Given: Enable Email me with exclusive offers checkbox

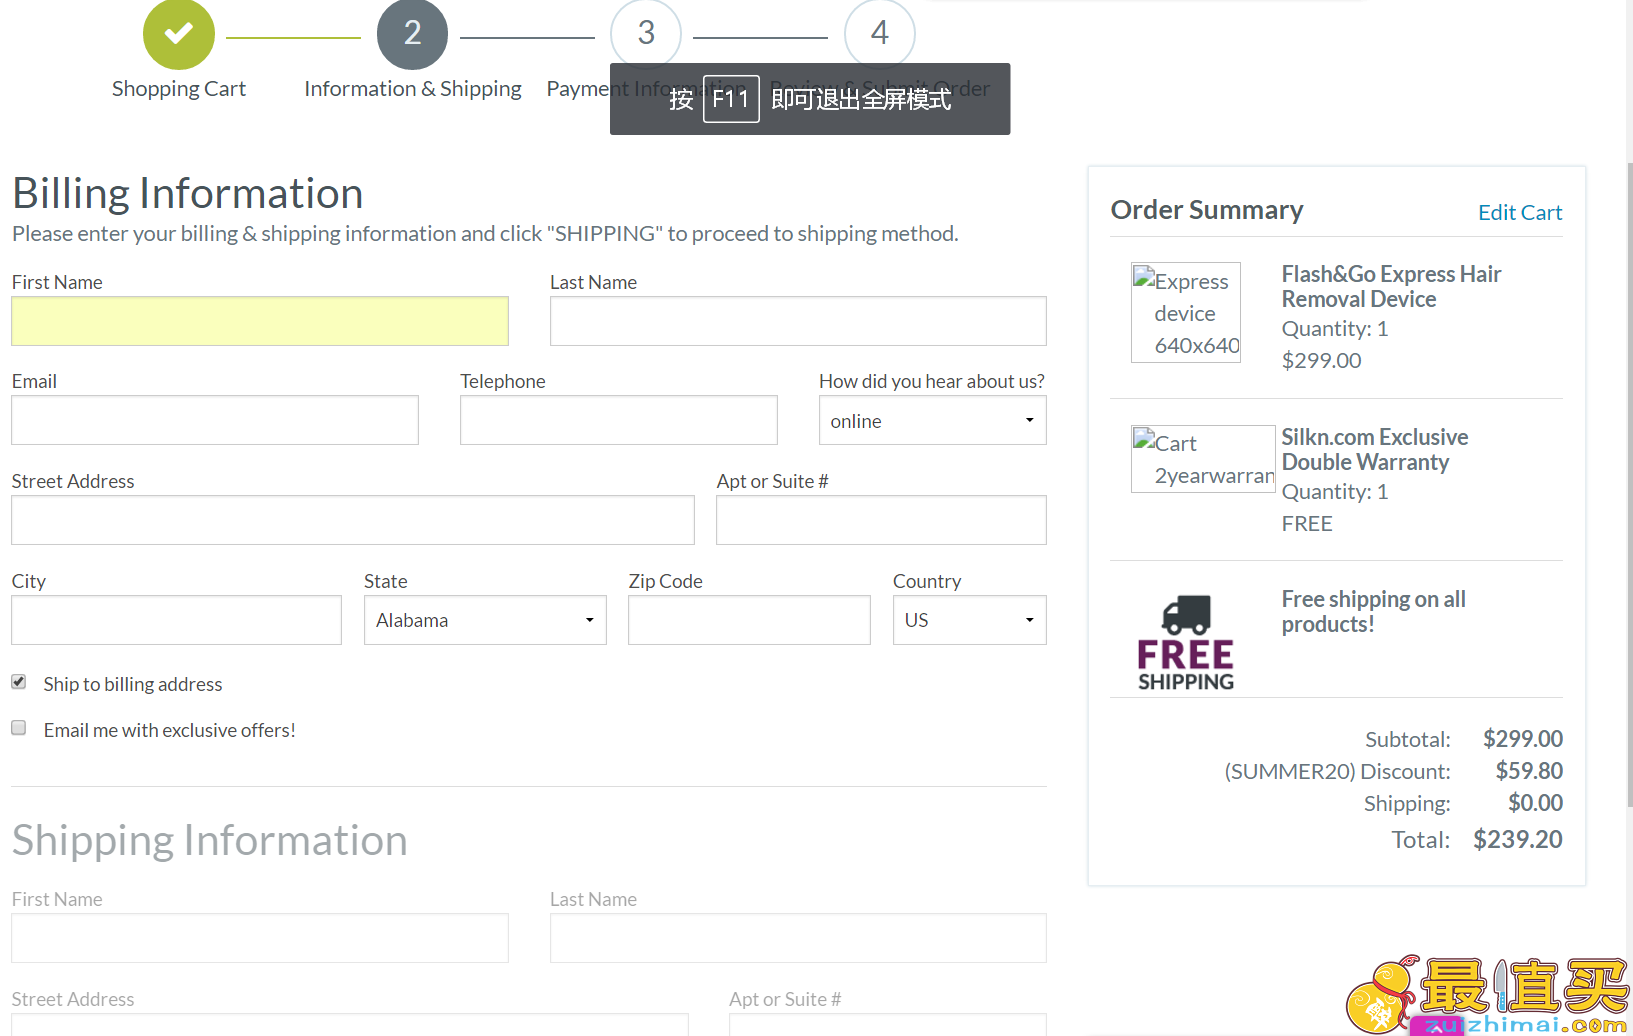Looking at the screenshot, I should 19,728.
